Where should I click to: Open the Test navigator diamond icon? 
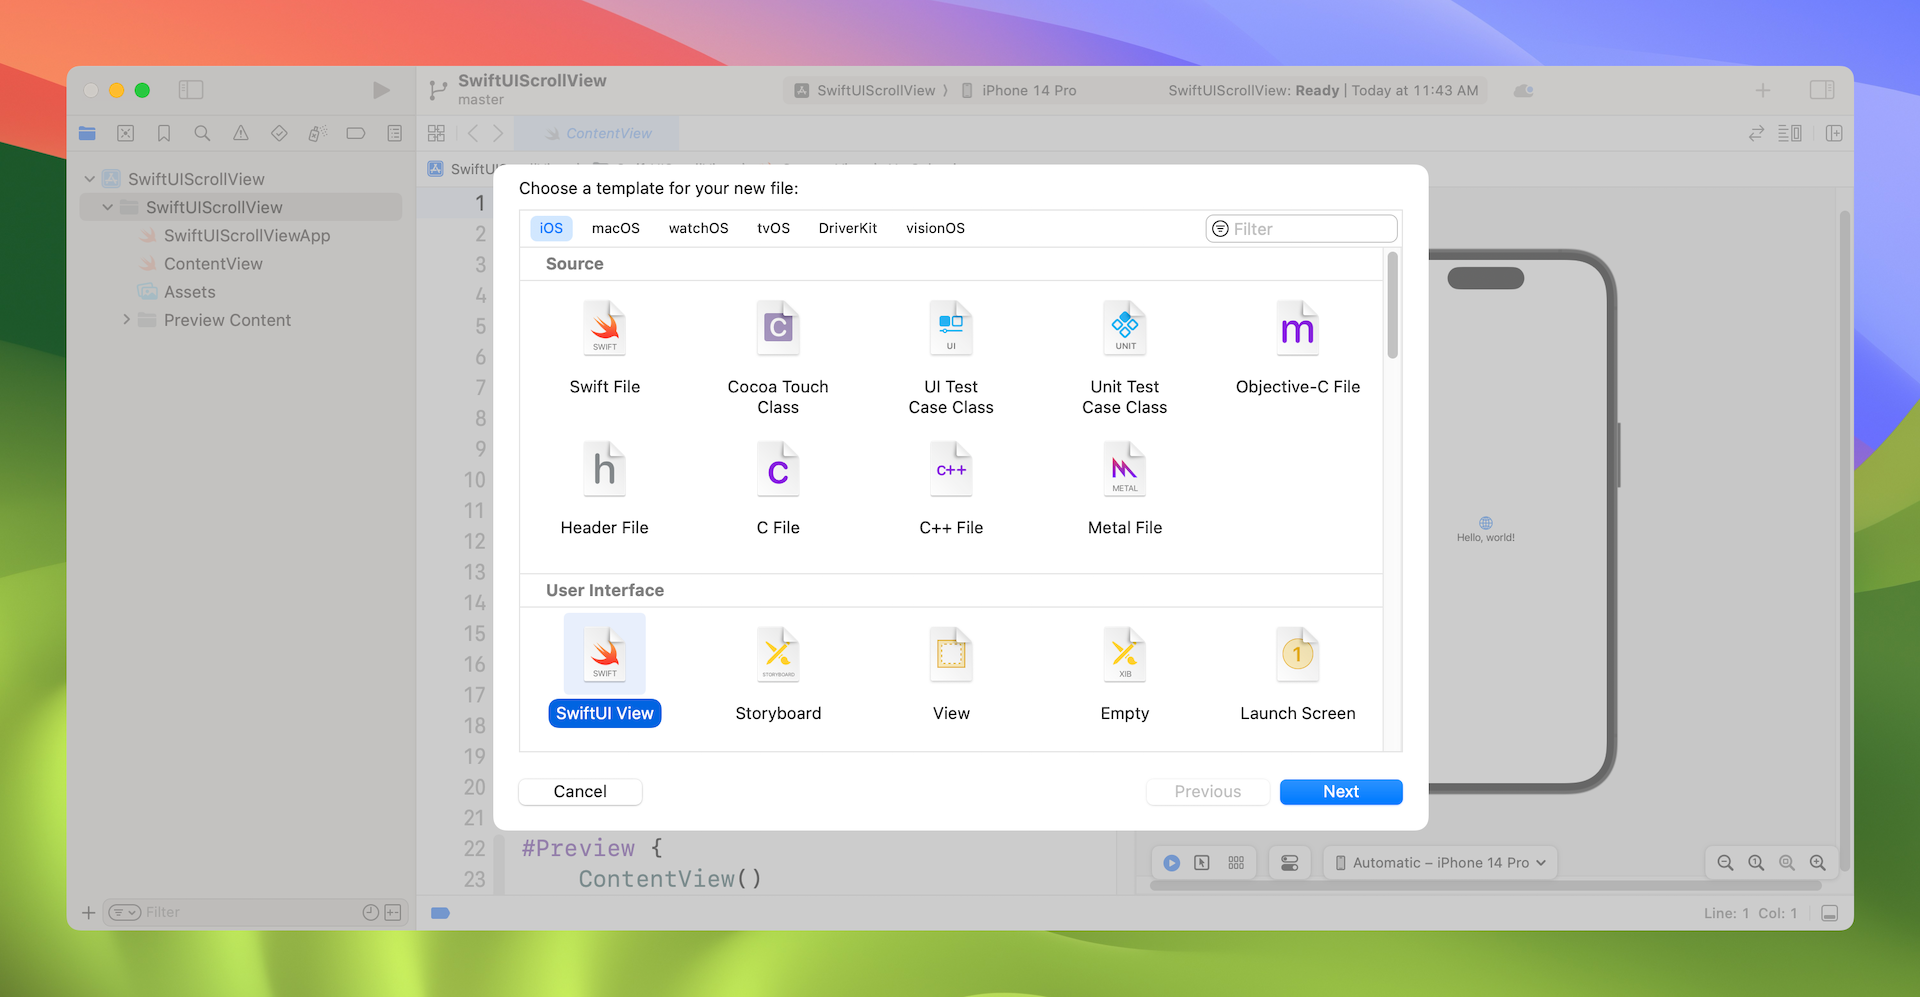click(x=279, y=133)
